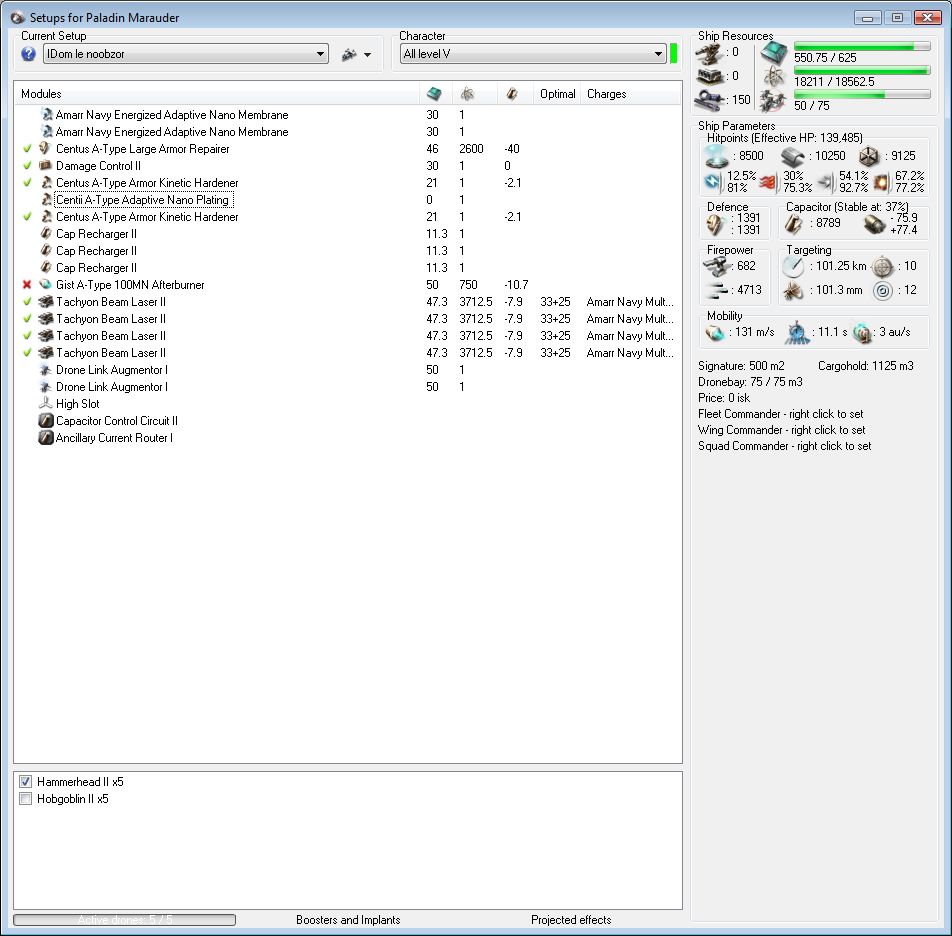The image size is (952, 936).
Task: Toggle the red X on Gist A-Type 100MN Afterburner
Action: [x=27, y=285]
